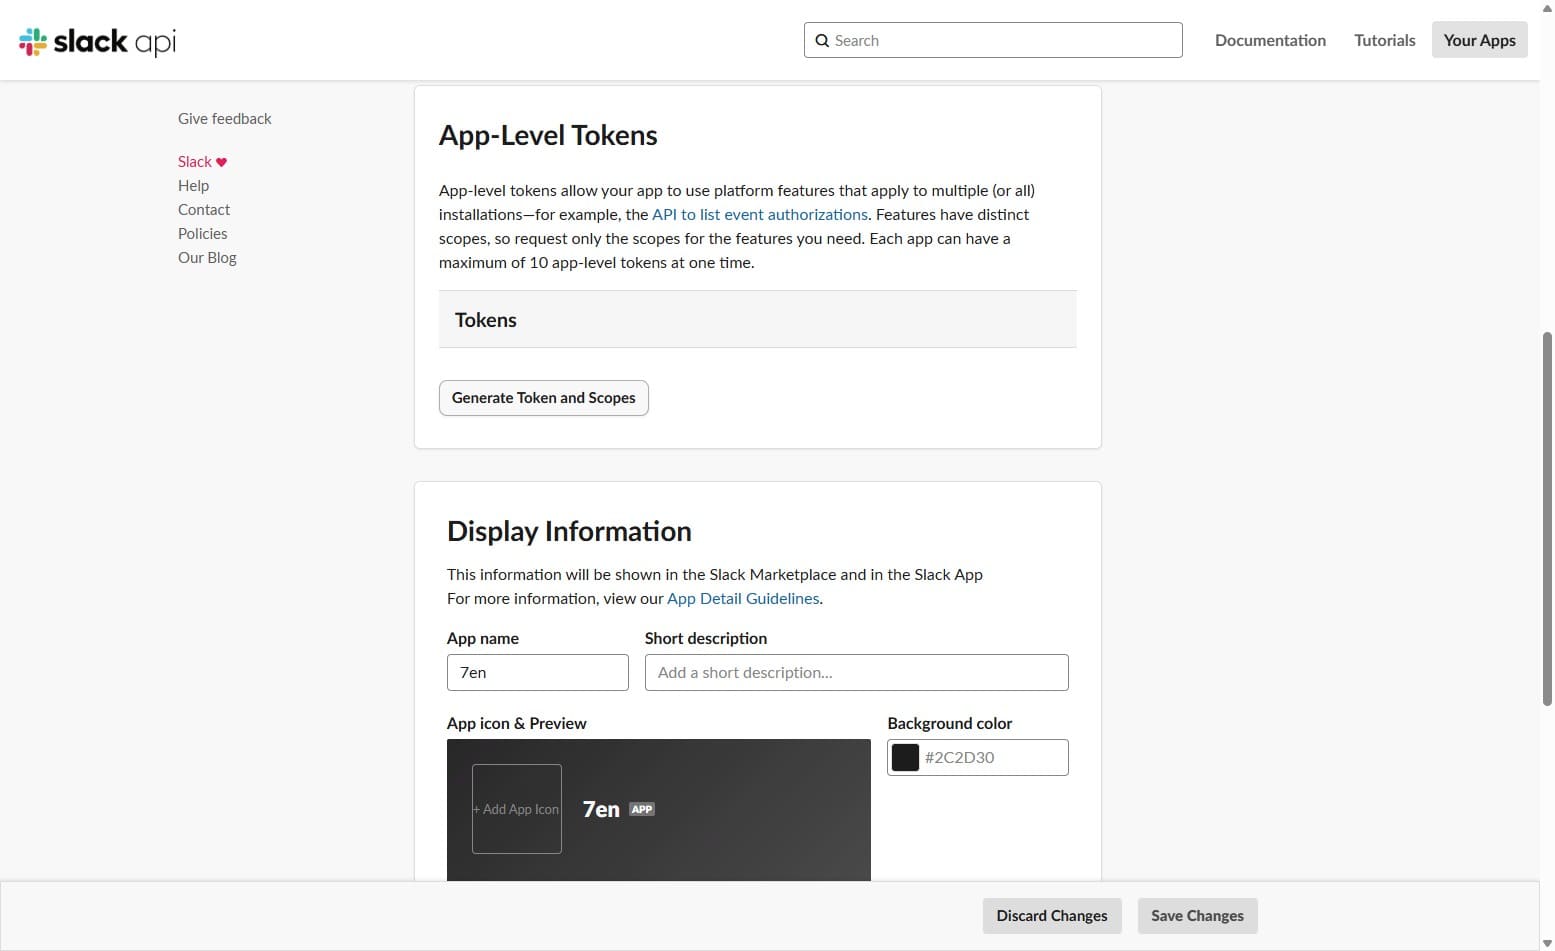Click the 7en name in the preview
Image resolution: width=1555 pixels, height=951 pixels.
tap(601, 809)
